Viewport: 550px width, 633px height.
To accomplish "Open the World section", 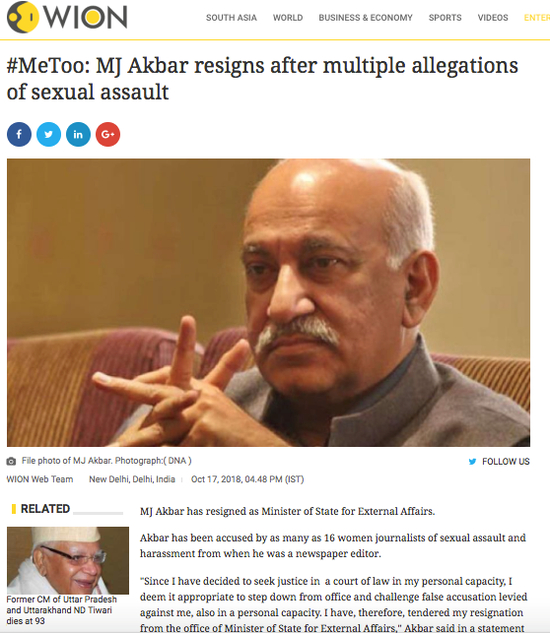I will coord(288,18).
